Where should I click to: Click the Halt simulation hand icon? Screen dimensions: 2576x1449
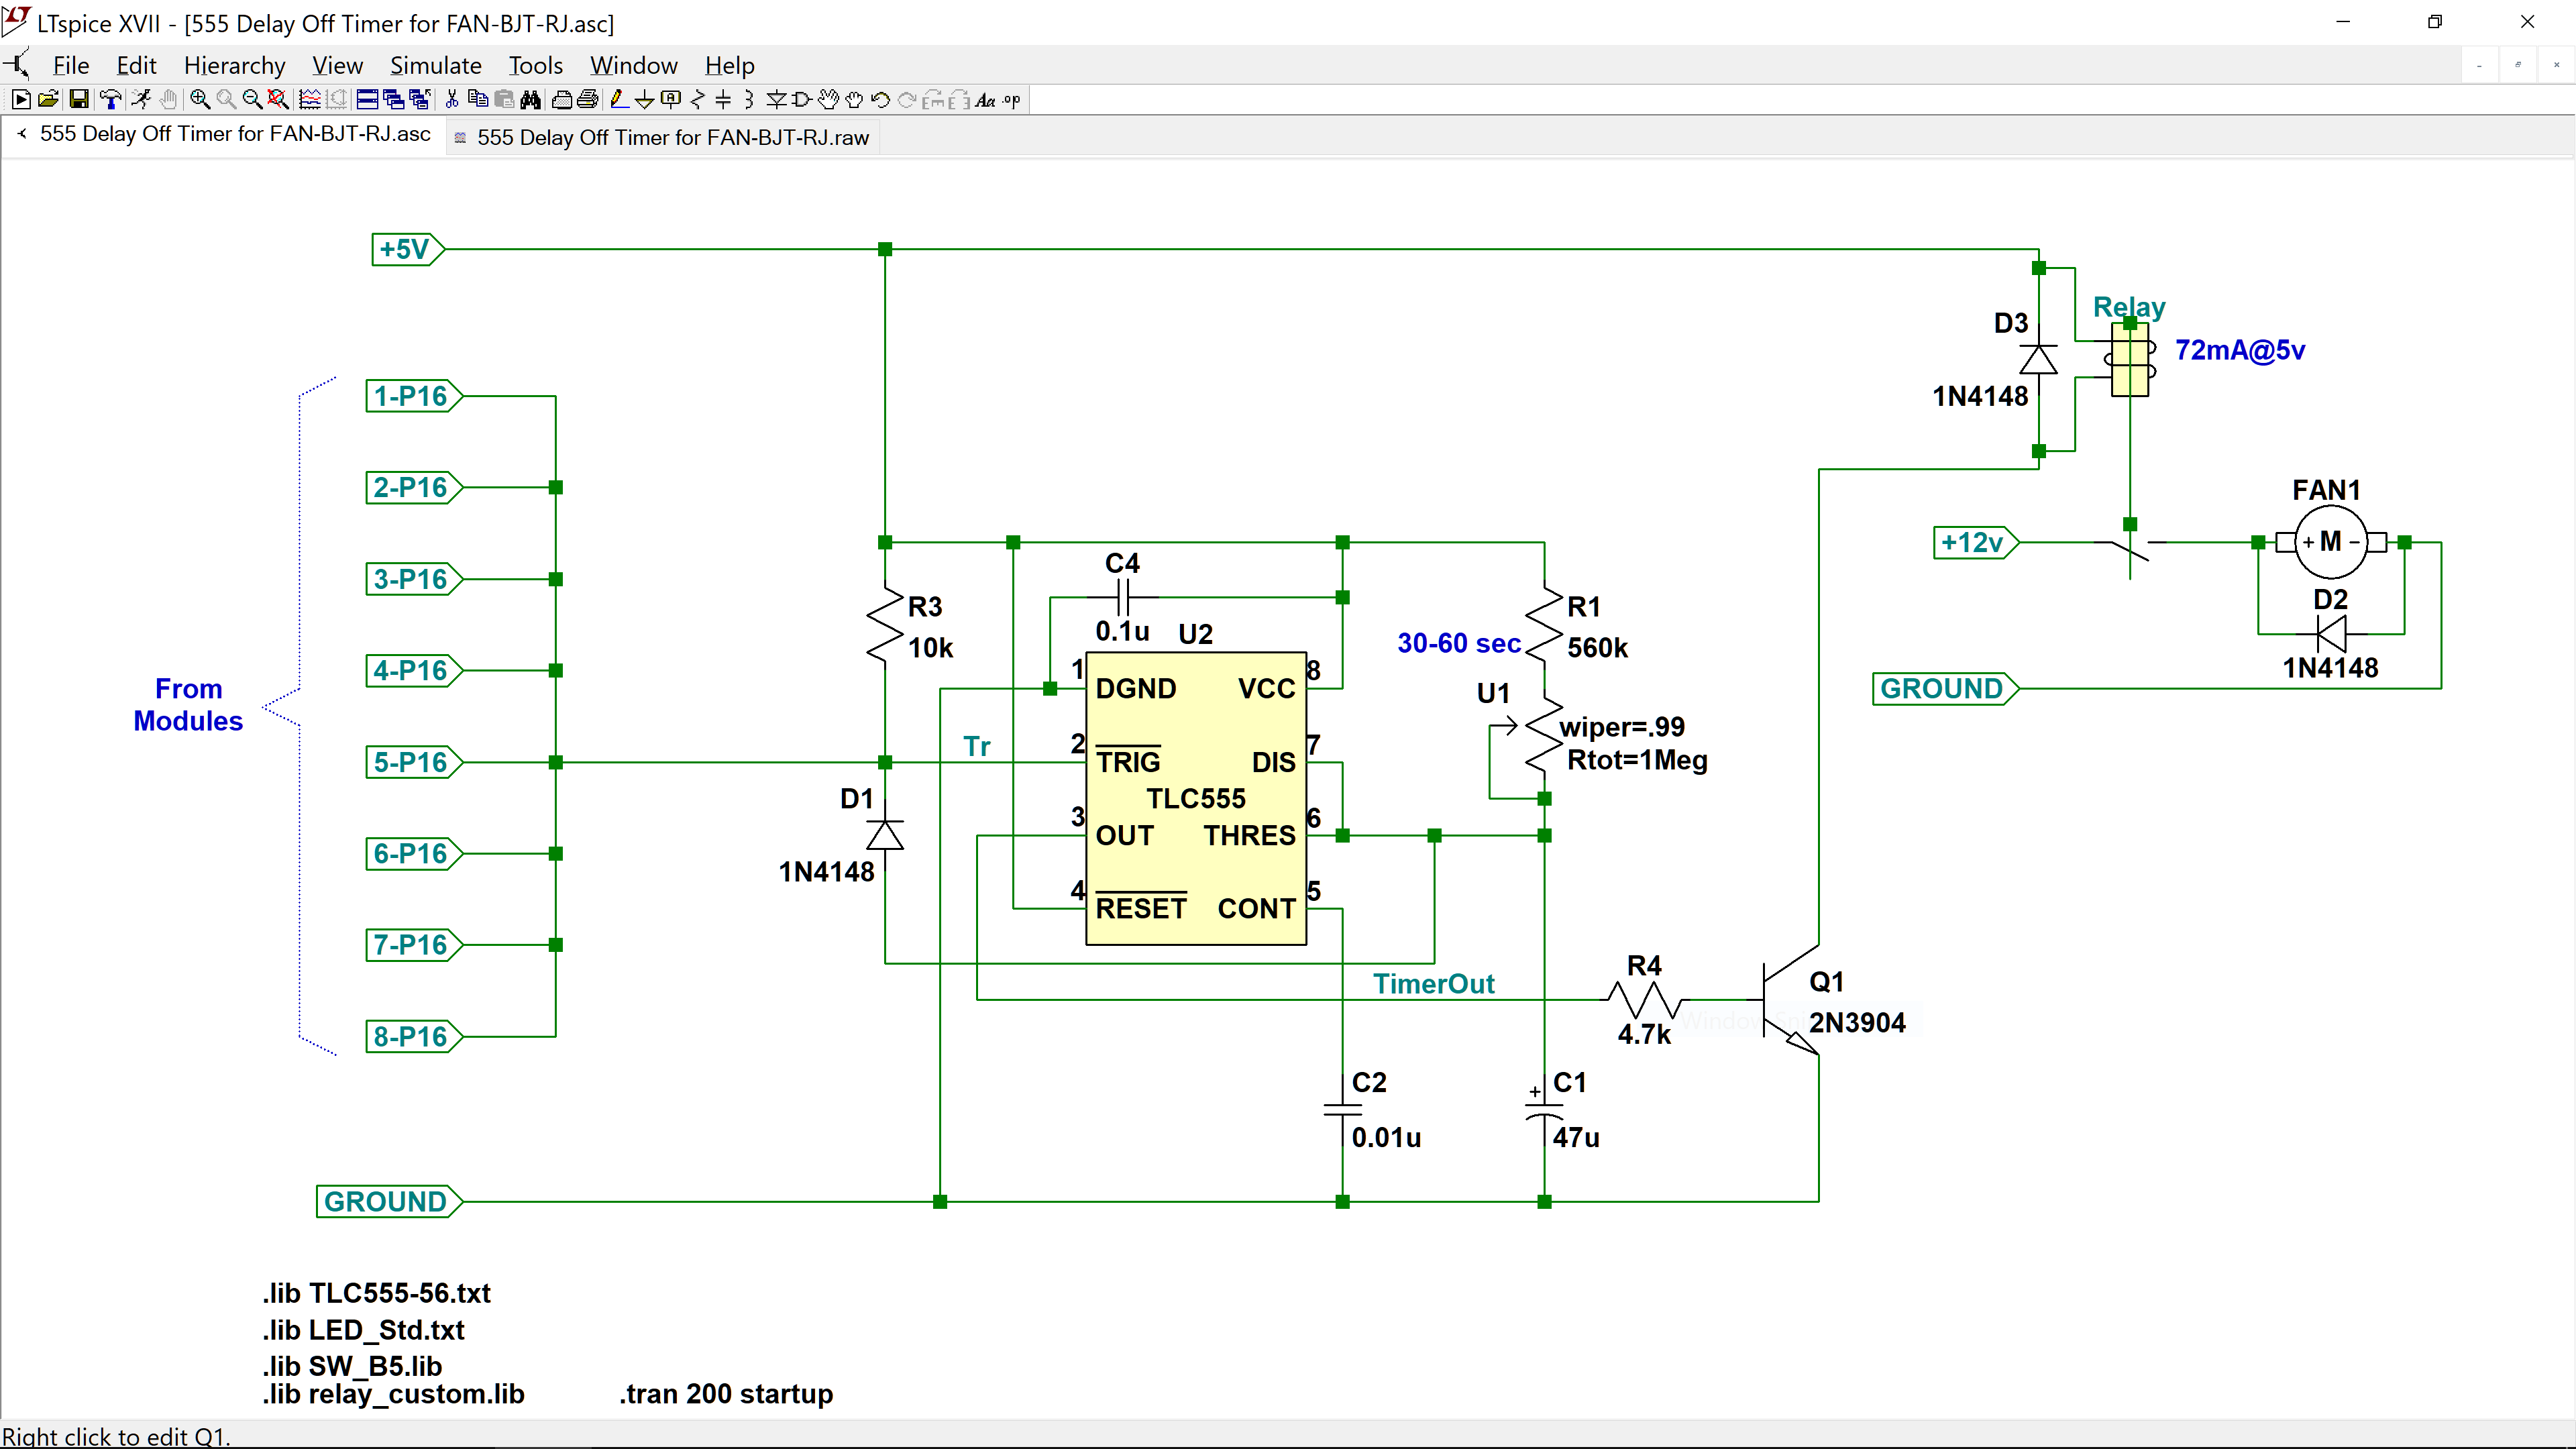tap(169, 100)
